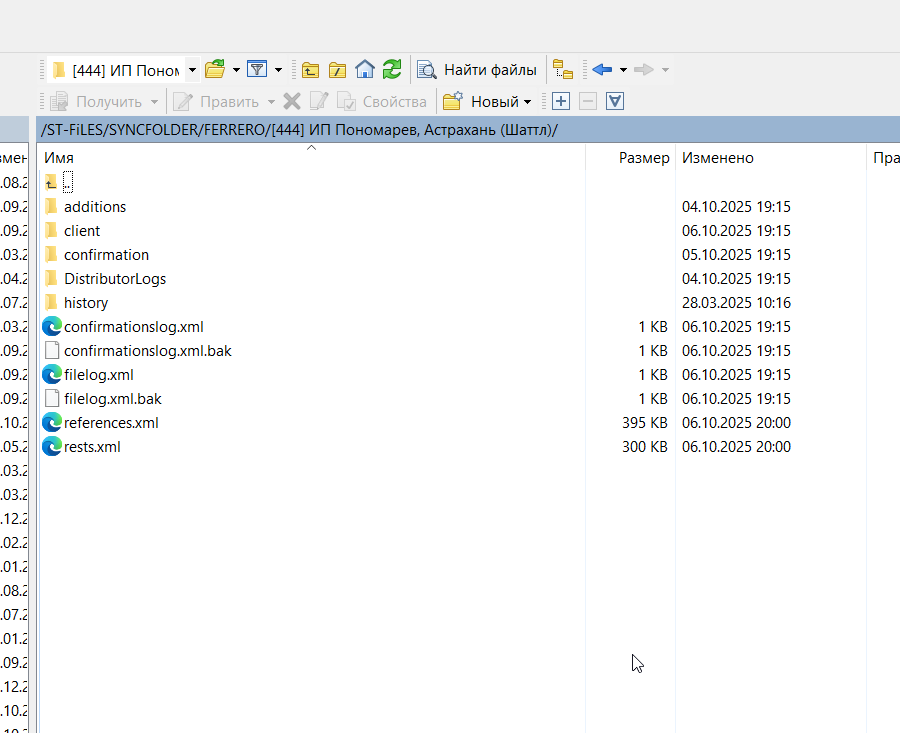The width and height of the screenshot is (900, 733).
Task: Click the Свойства properties button
Action: click(x=382, y=102)
